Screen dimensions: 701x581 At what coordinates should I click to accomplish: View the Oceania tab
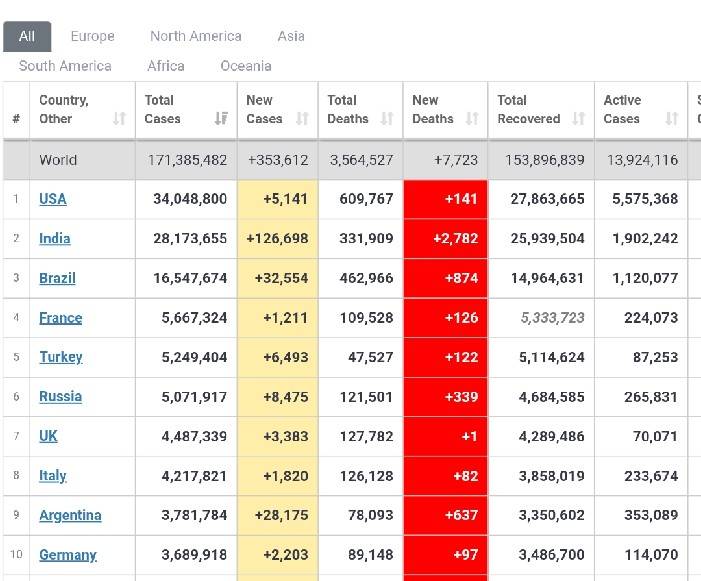[x=246, y=66]
